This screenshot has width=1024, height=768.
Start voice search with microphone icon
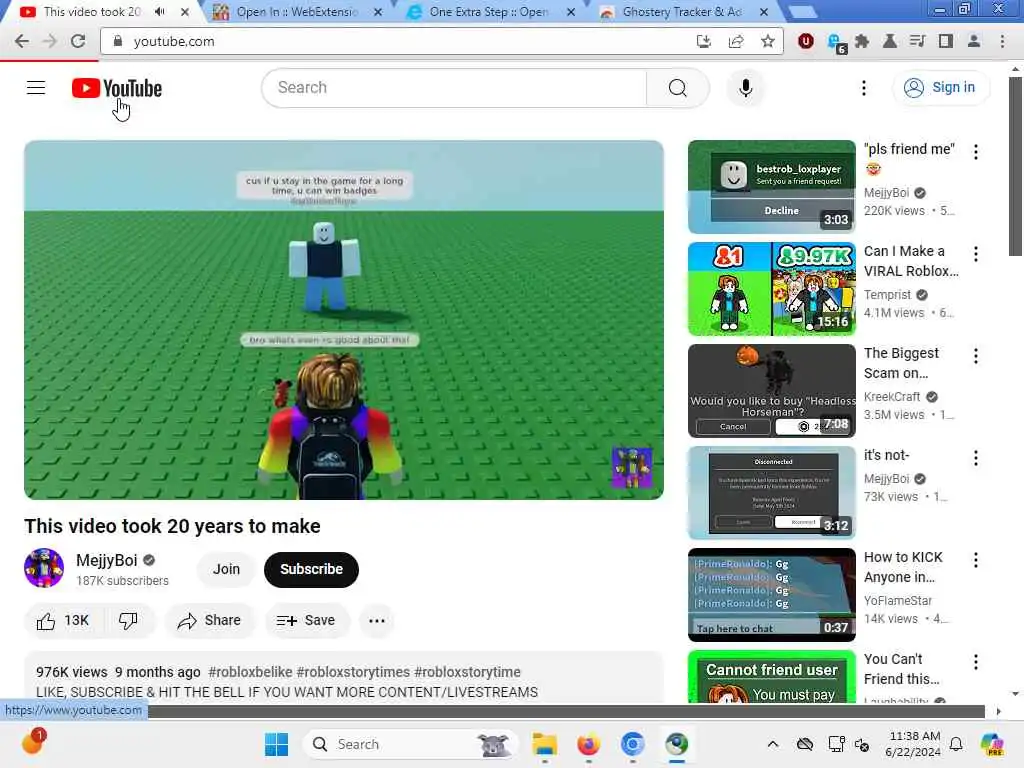click(x=745, y=88)
